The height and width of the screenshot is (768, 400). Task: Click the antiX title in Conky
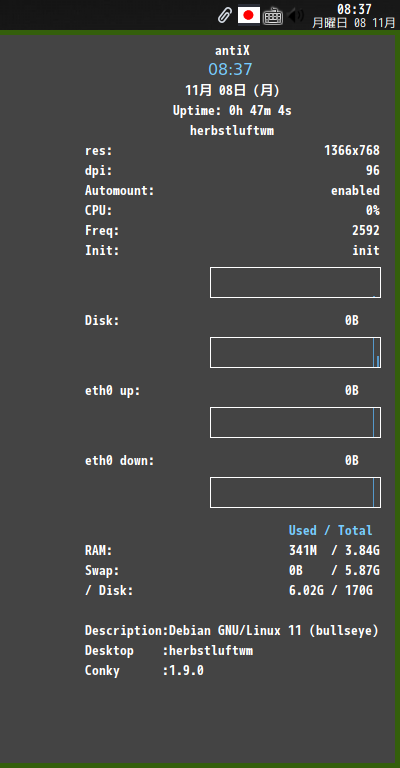(x=232, y=50)
